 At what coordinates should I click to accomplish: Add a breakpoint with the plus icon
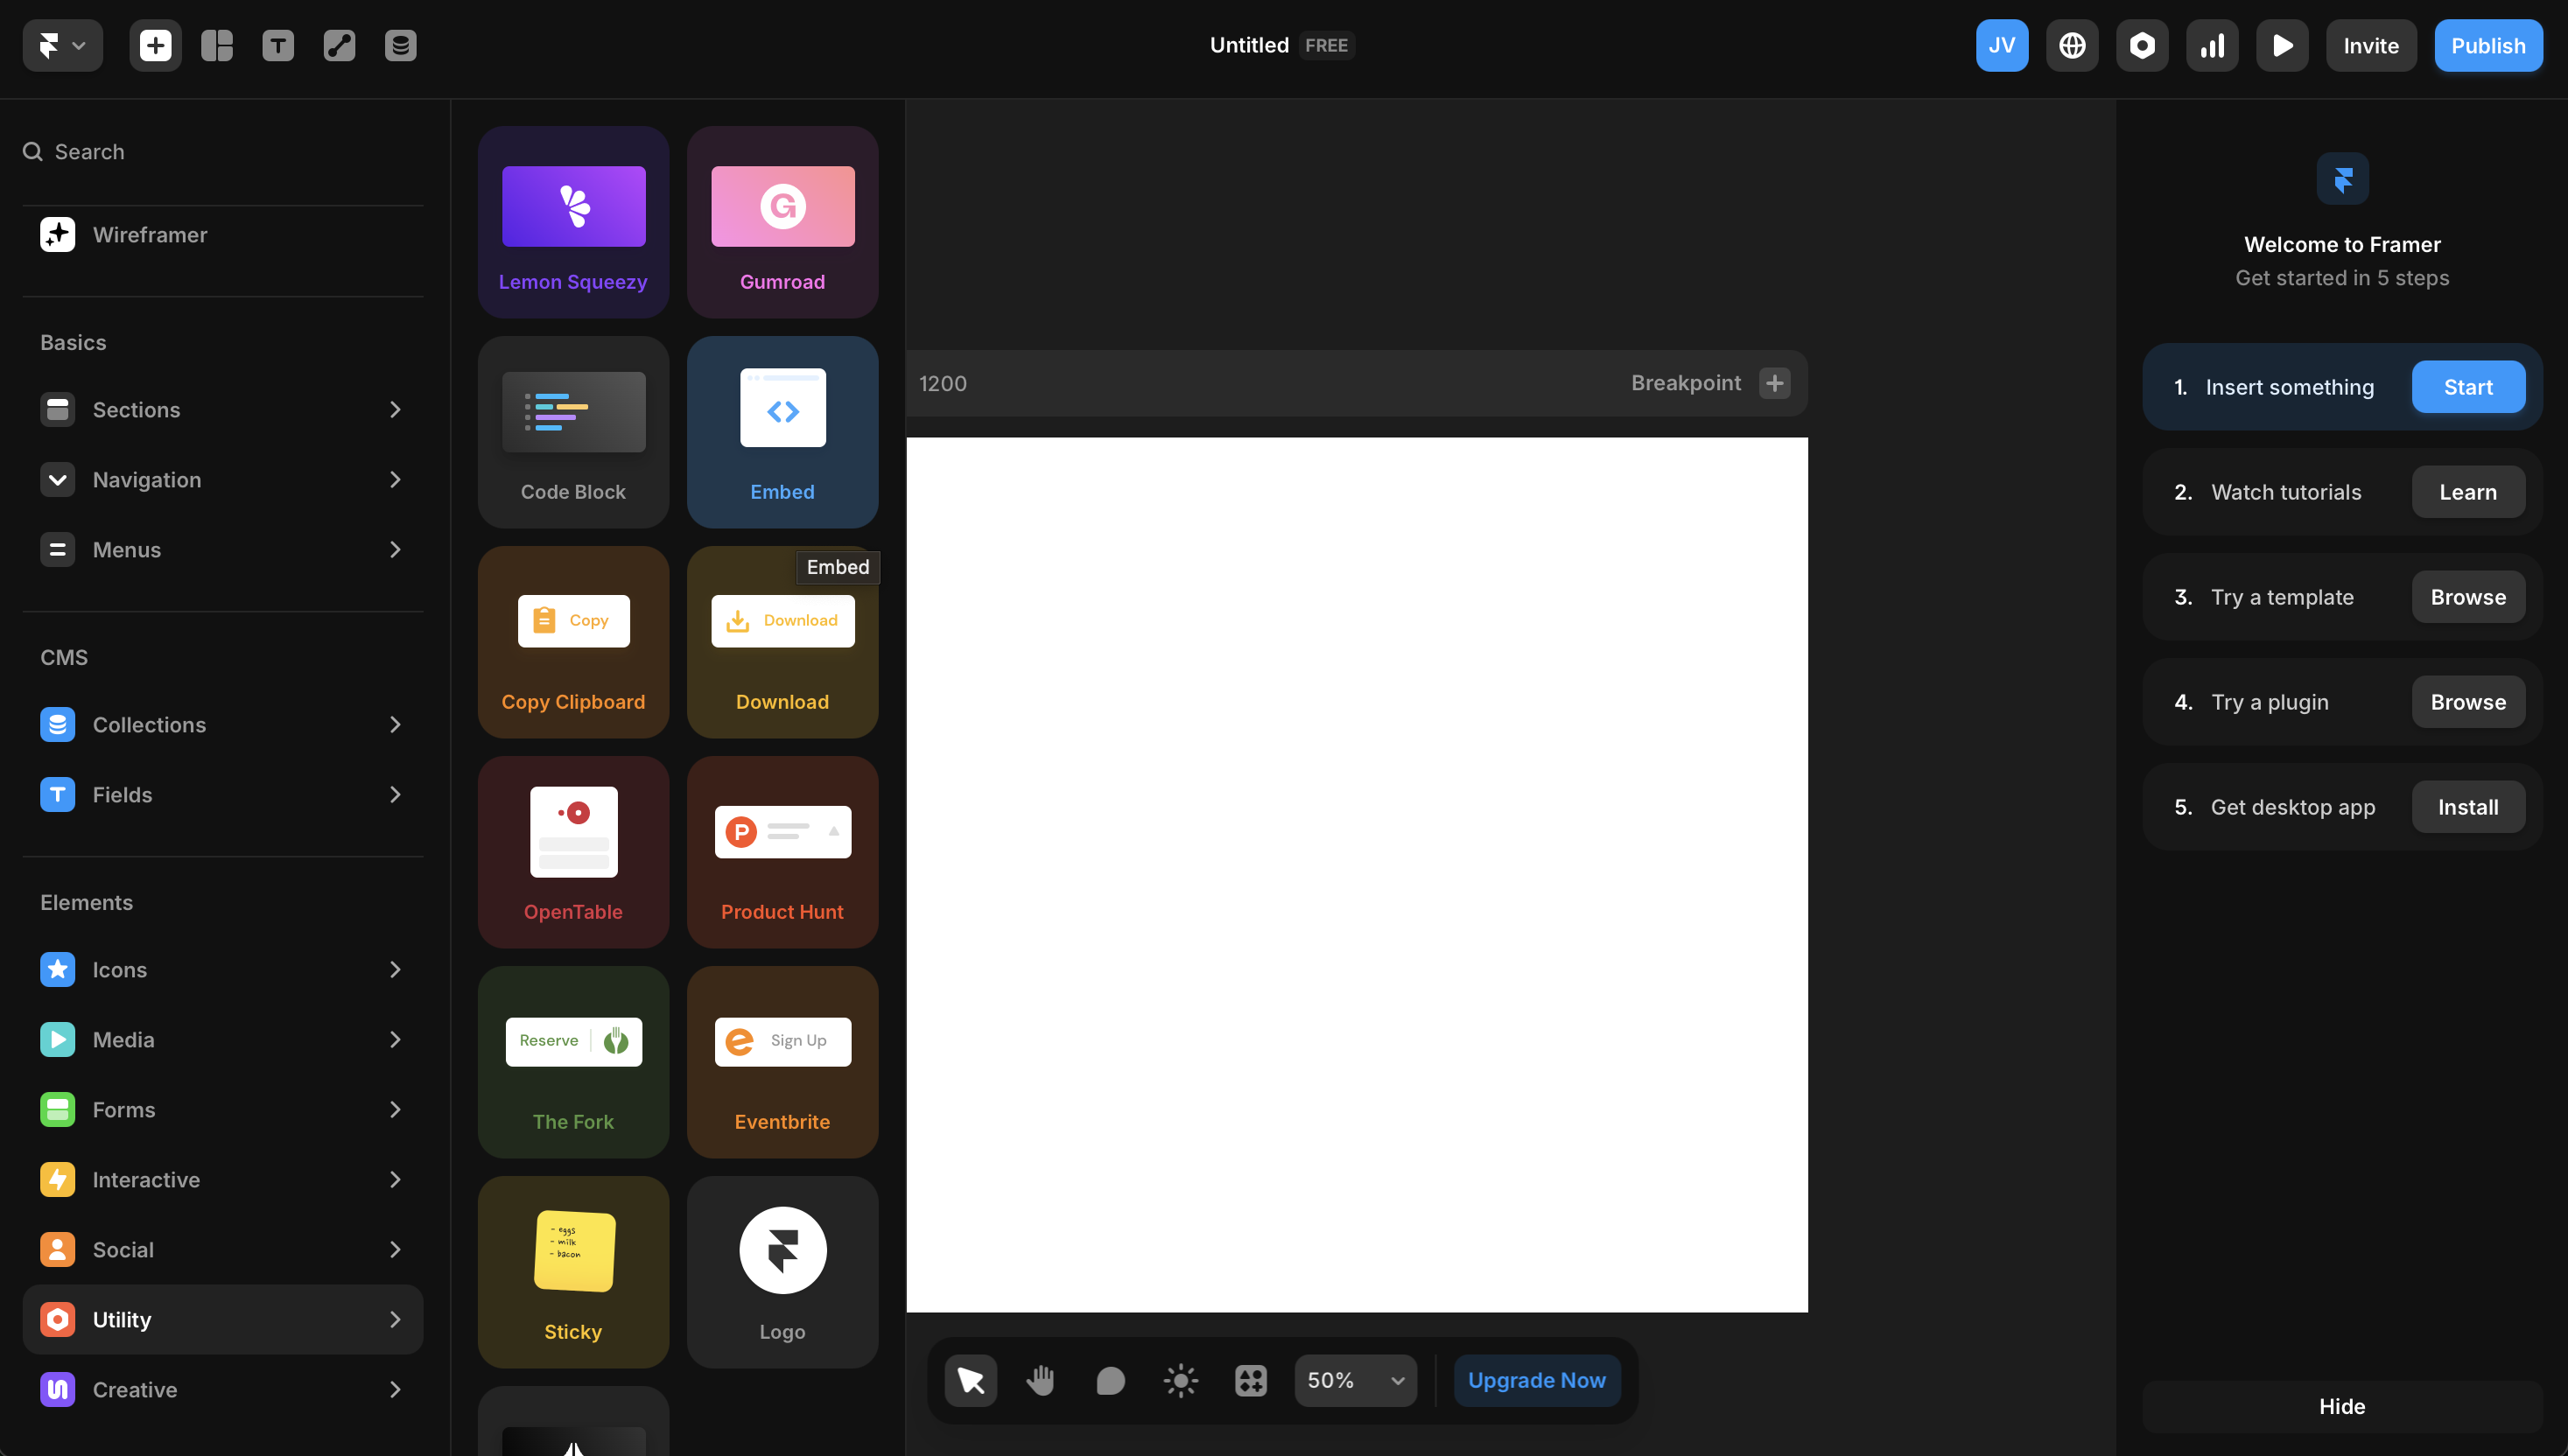coord(1774,383)
